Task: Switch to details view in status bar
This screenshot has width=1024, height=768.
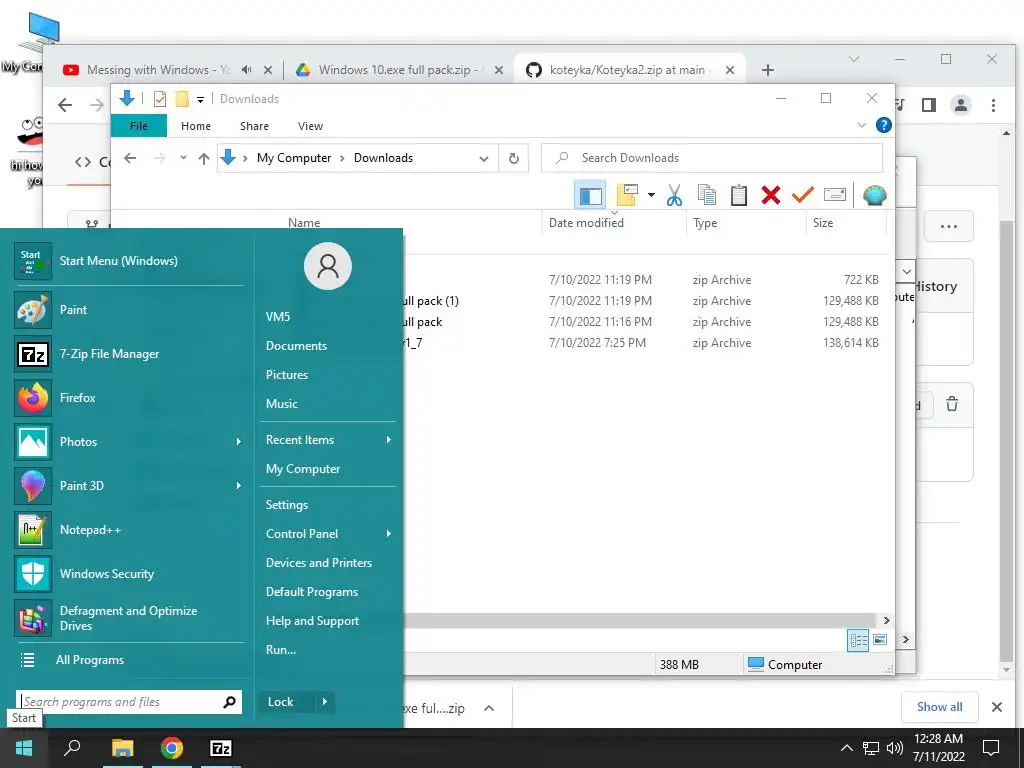Action: pyautogui.click(x=858, y=640)
